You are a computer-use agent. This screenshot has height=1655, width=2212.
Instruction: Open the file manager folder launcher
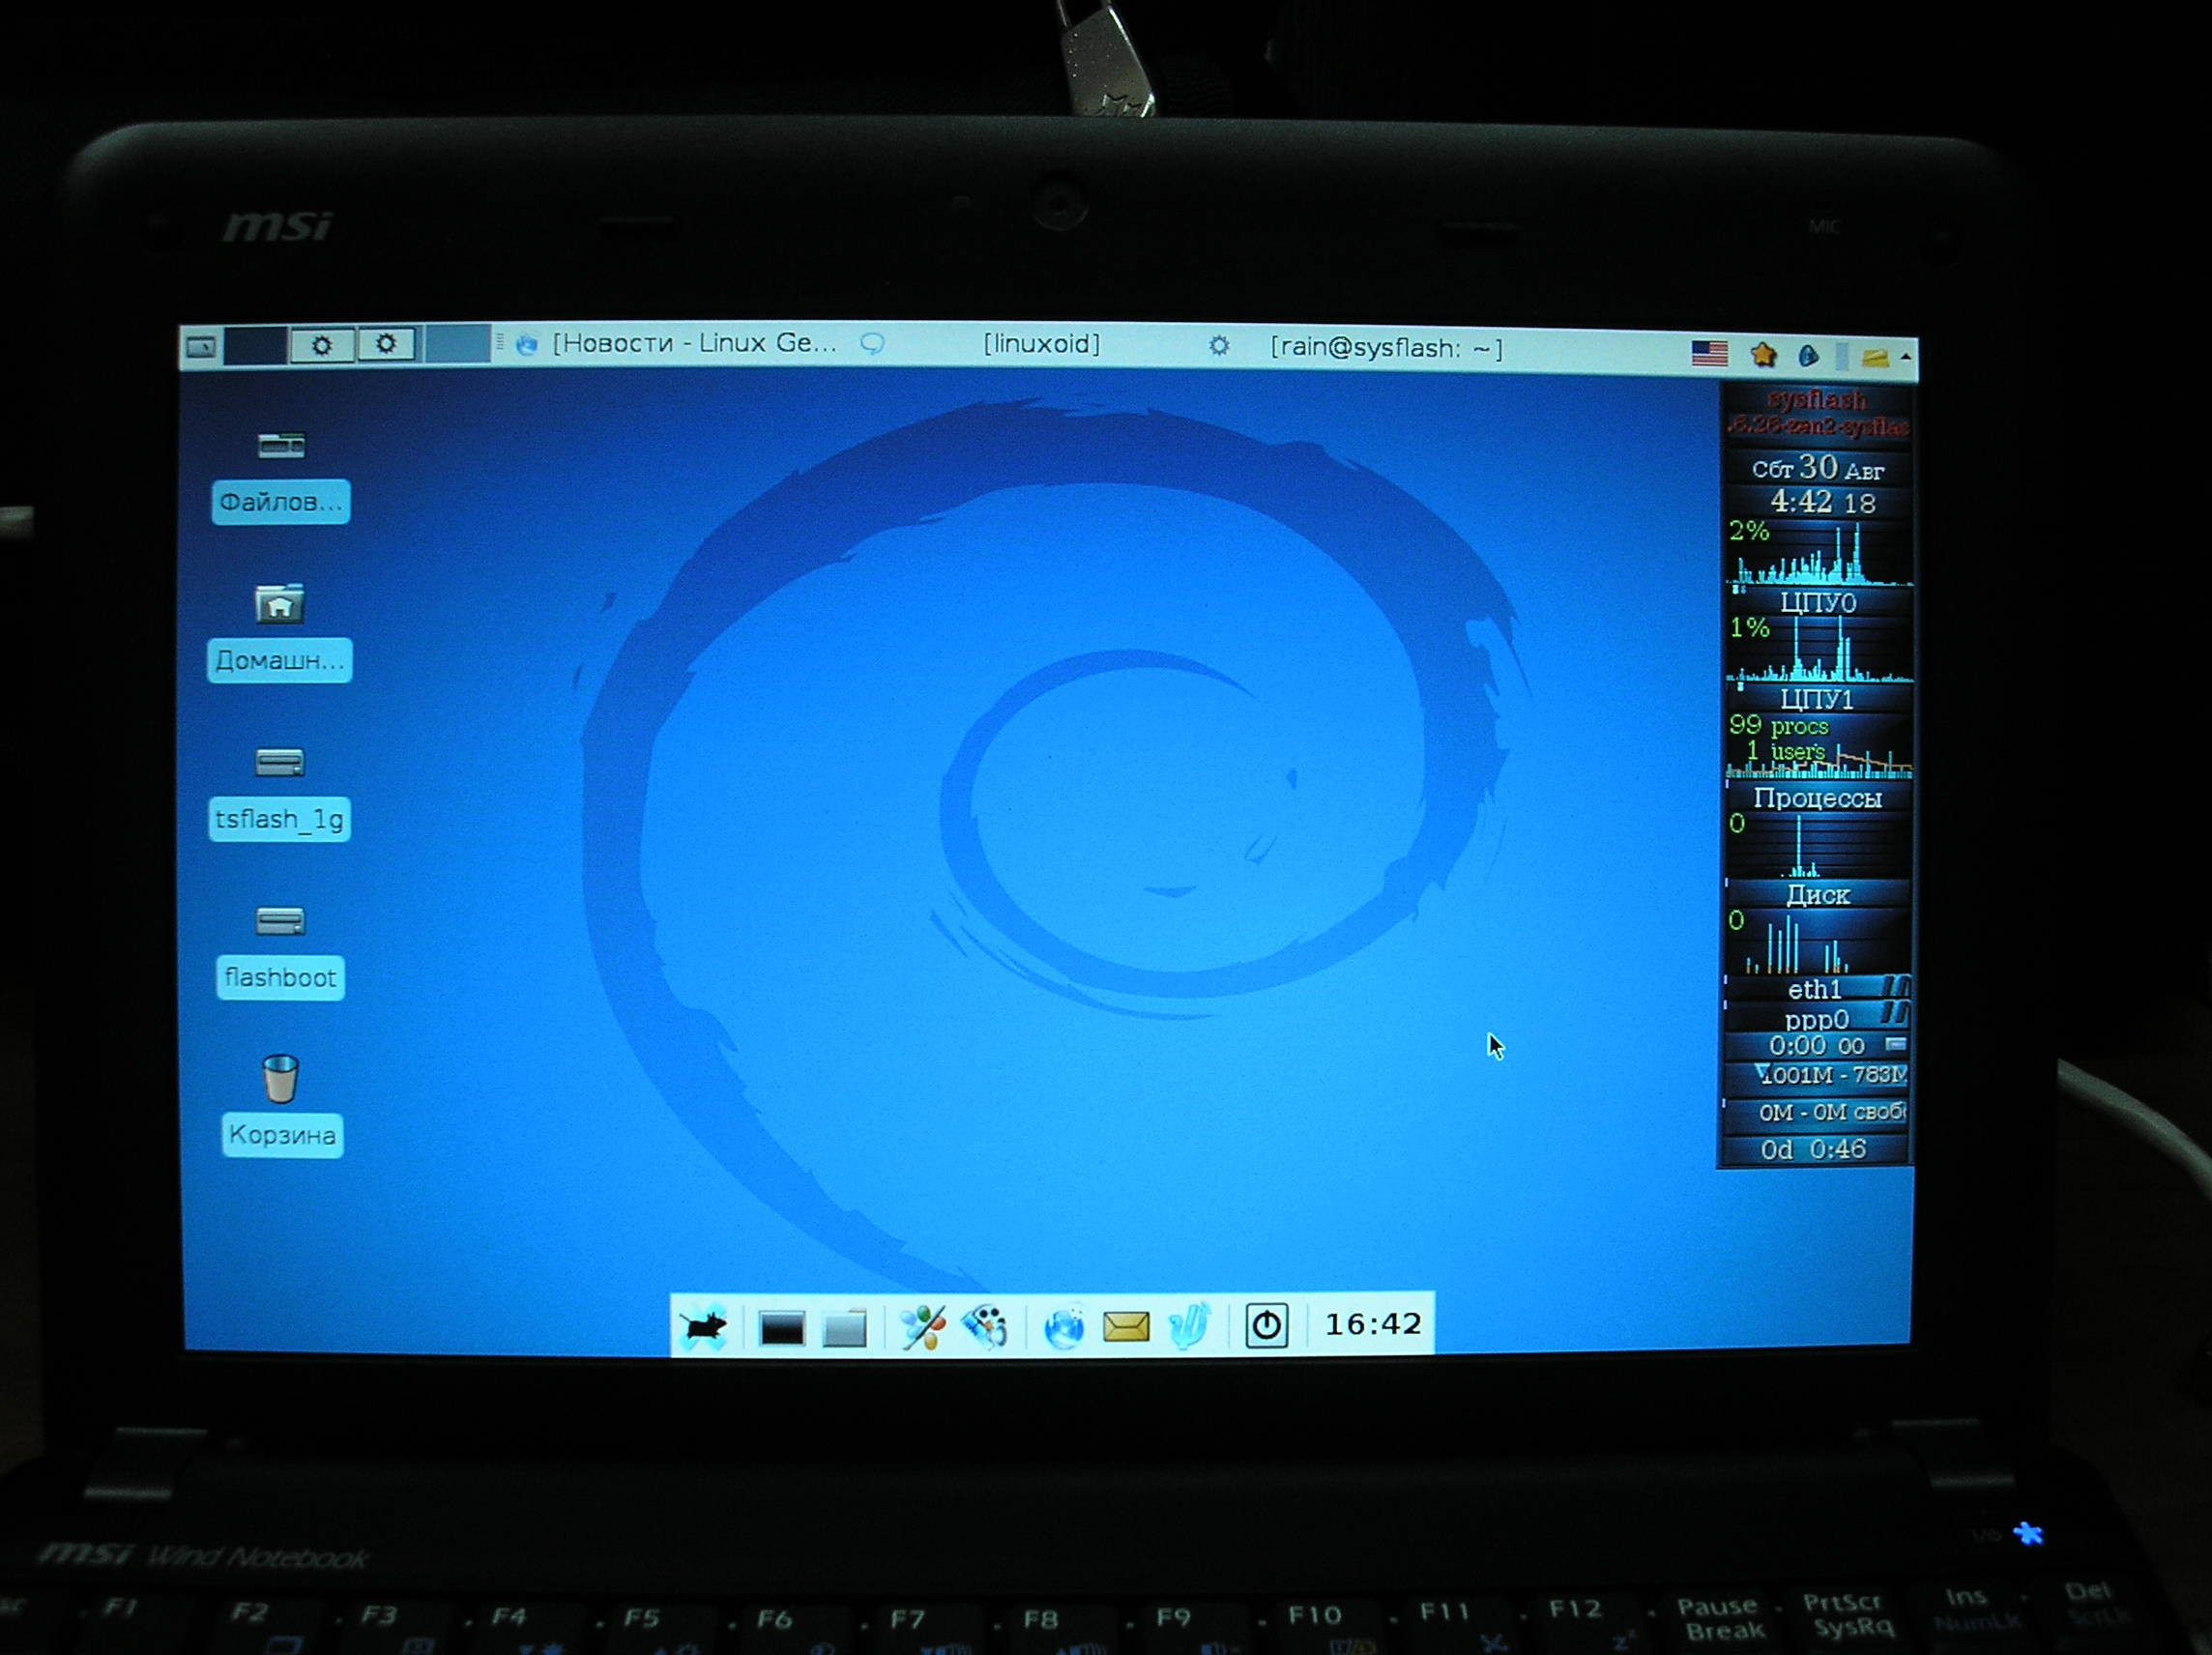845,1329
